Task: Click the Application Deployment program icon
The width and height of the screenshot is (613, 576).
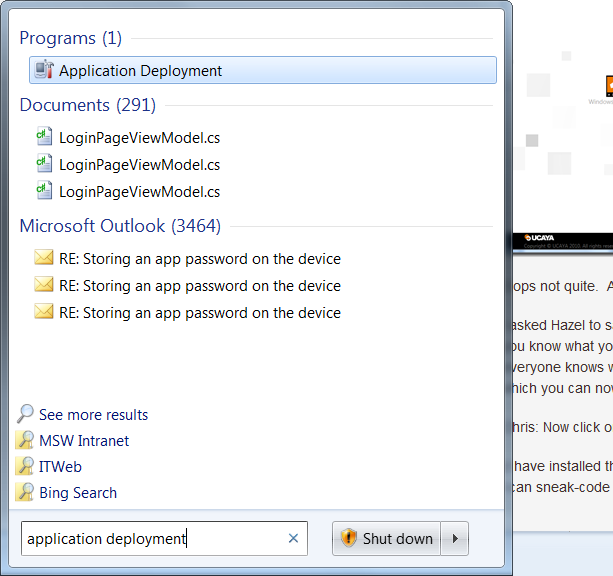Action: tap(44, 70)
